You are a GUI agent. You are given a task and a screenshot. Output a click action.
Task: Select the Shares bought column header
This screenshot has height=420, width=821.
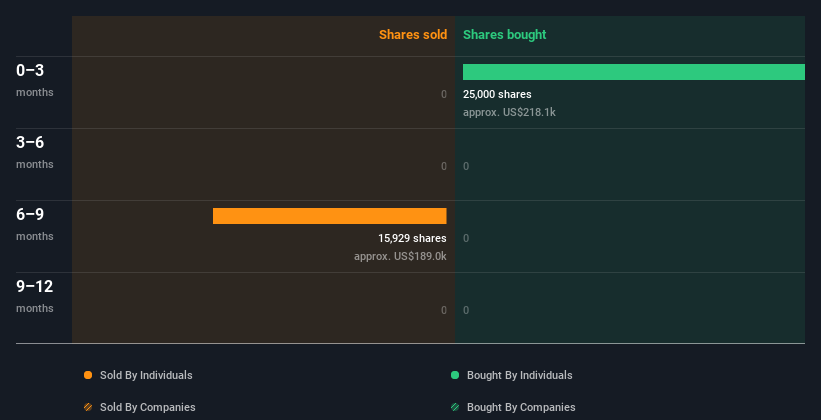click(504, 35)
